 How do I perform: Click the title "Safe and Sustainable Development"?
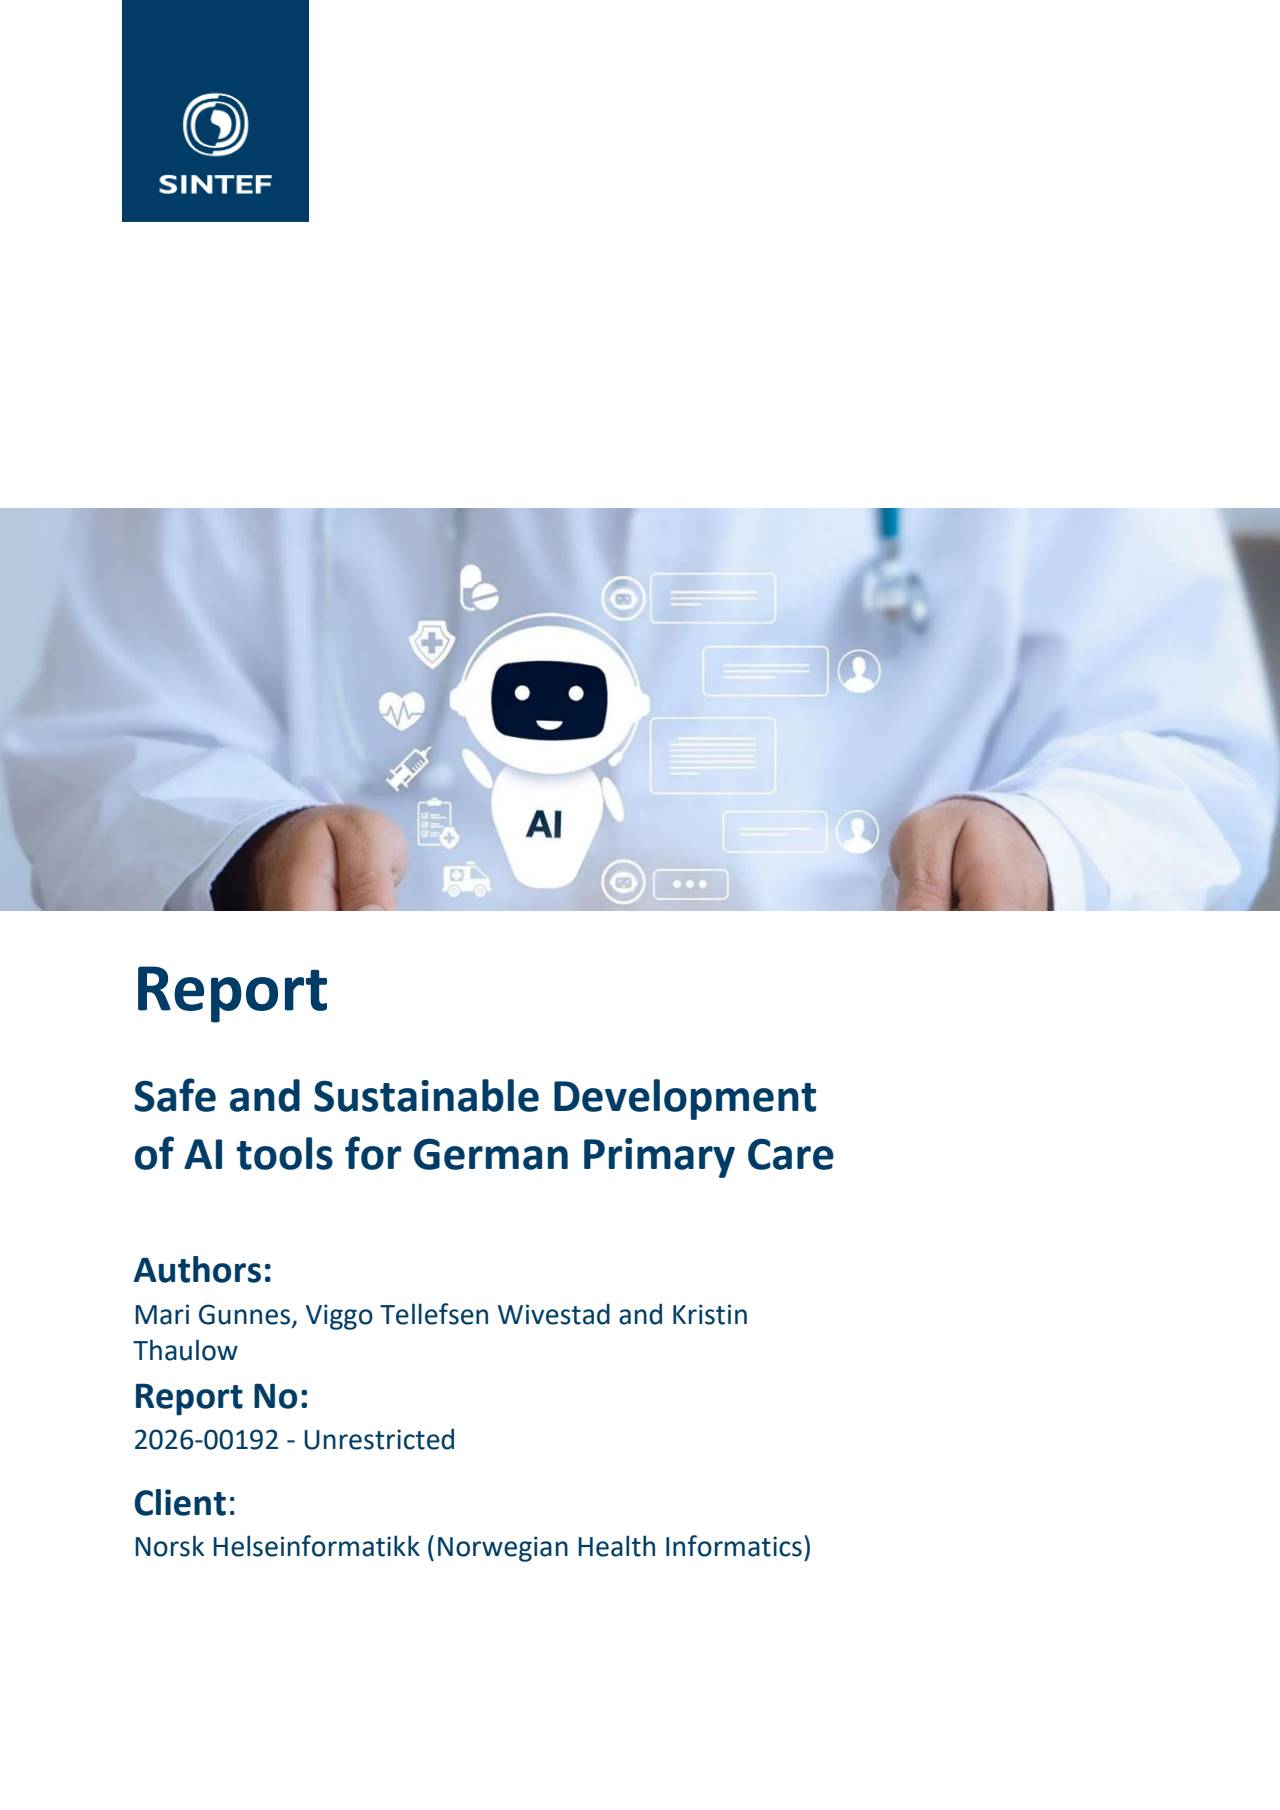475,1096
